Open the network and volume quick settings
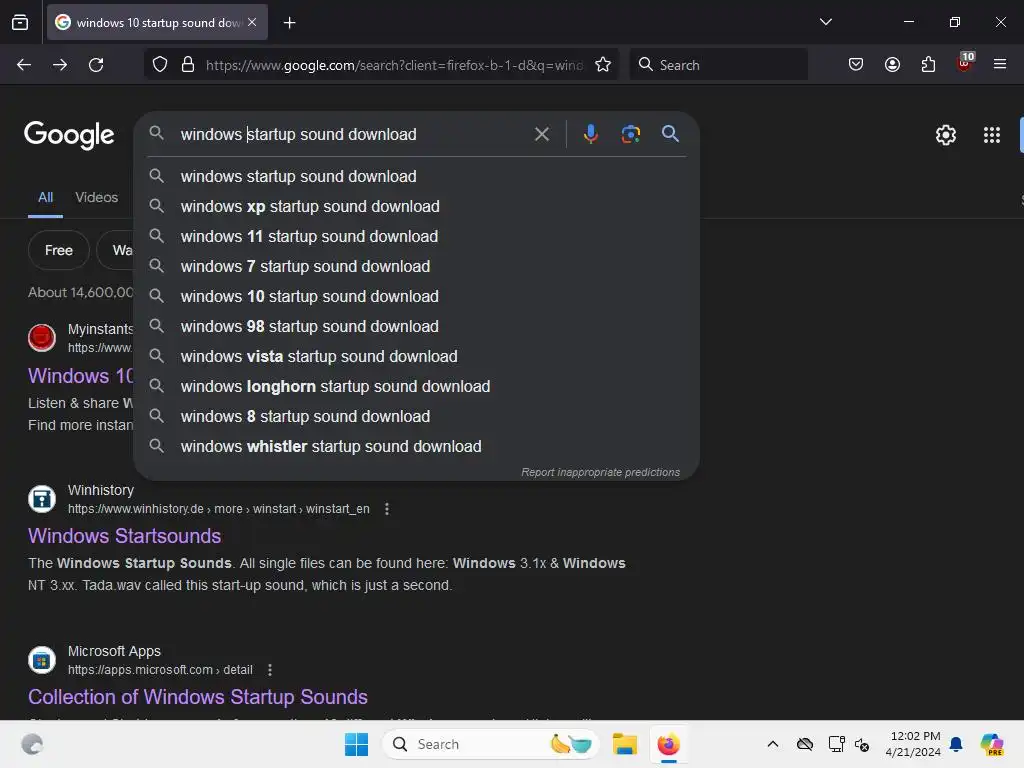Viewport: 1024px width, 768px height. (849, 744)
